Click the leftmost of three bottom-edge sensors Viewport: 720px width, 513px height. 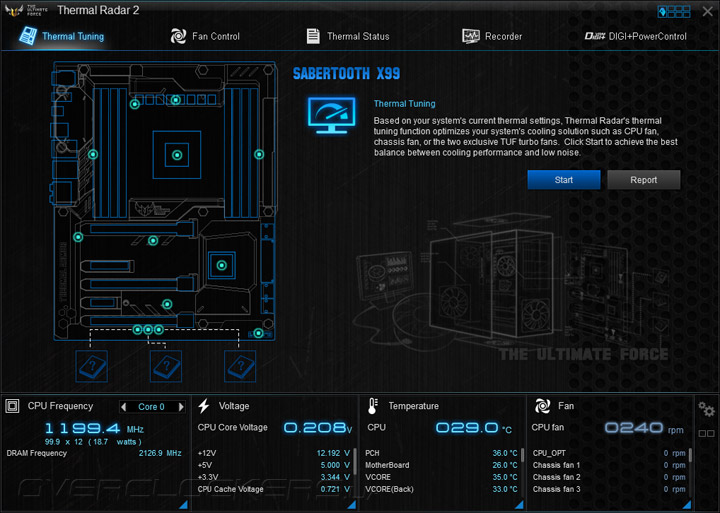(137, 329)
